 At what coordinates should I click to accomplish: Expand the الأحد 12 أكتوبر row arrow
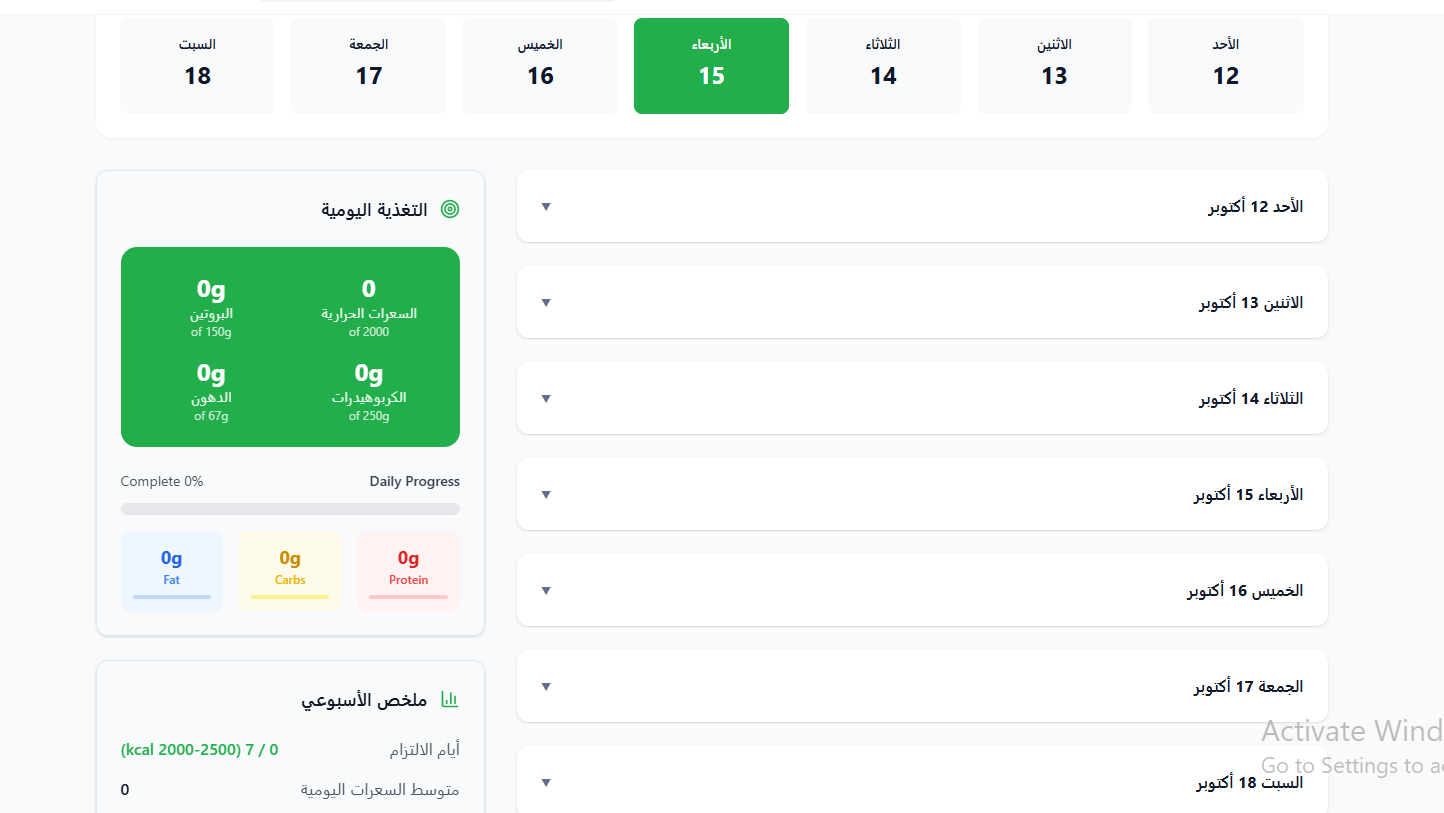[x=546, y=207]
